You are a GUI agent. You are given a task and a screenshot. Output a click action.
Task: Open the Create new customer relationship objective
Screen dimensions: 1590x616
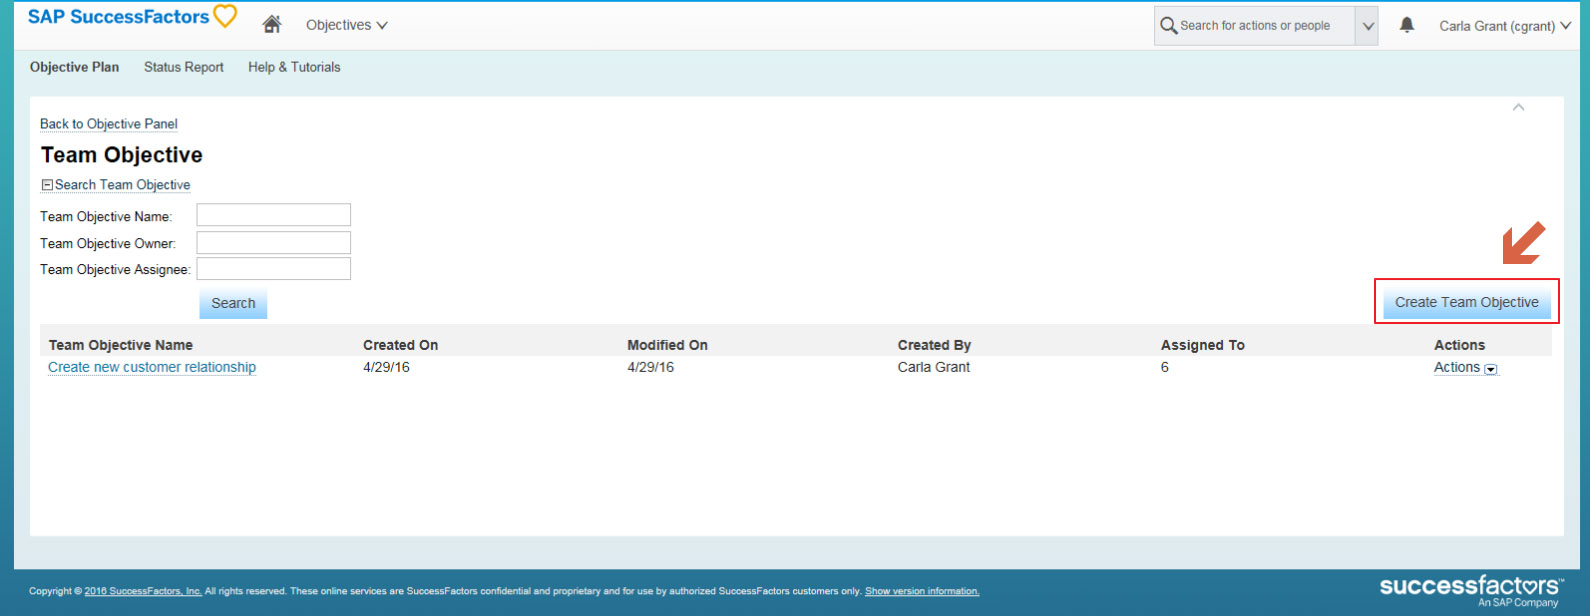152,367
